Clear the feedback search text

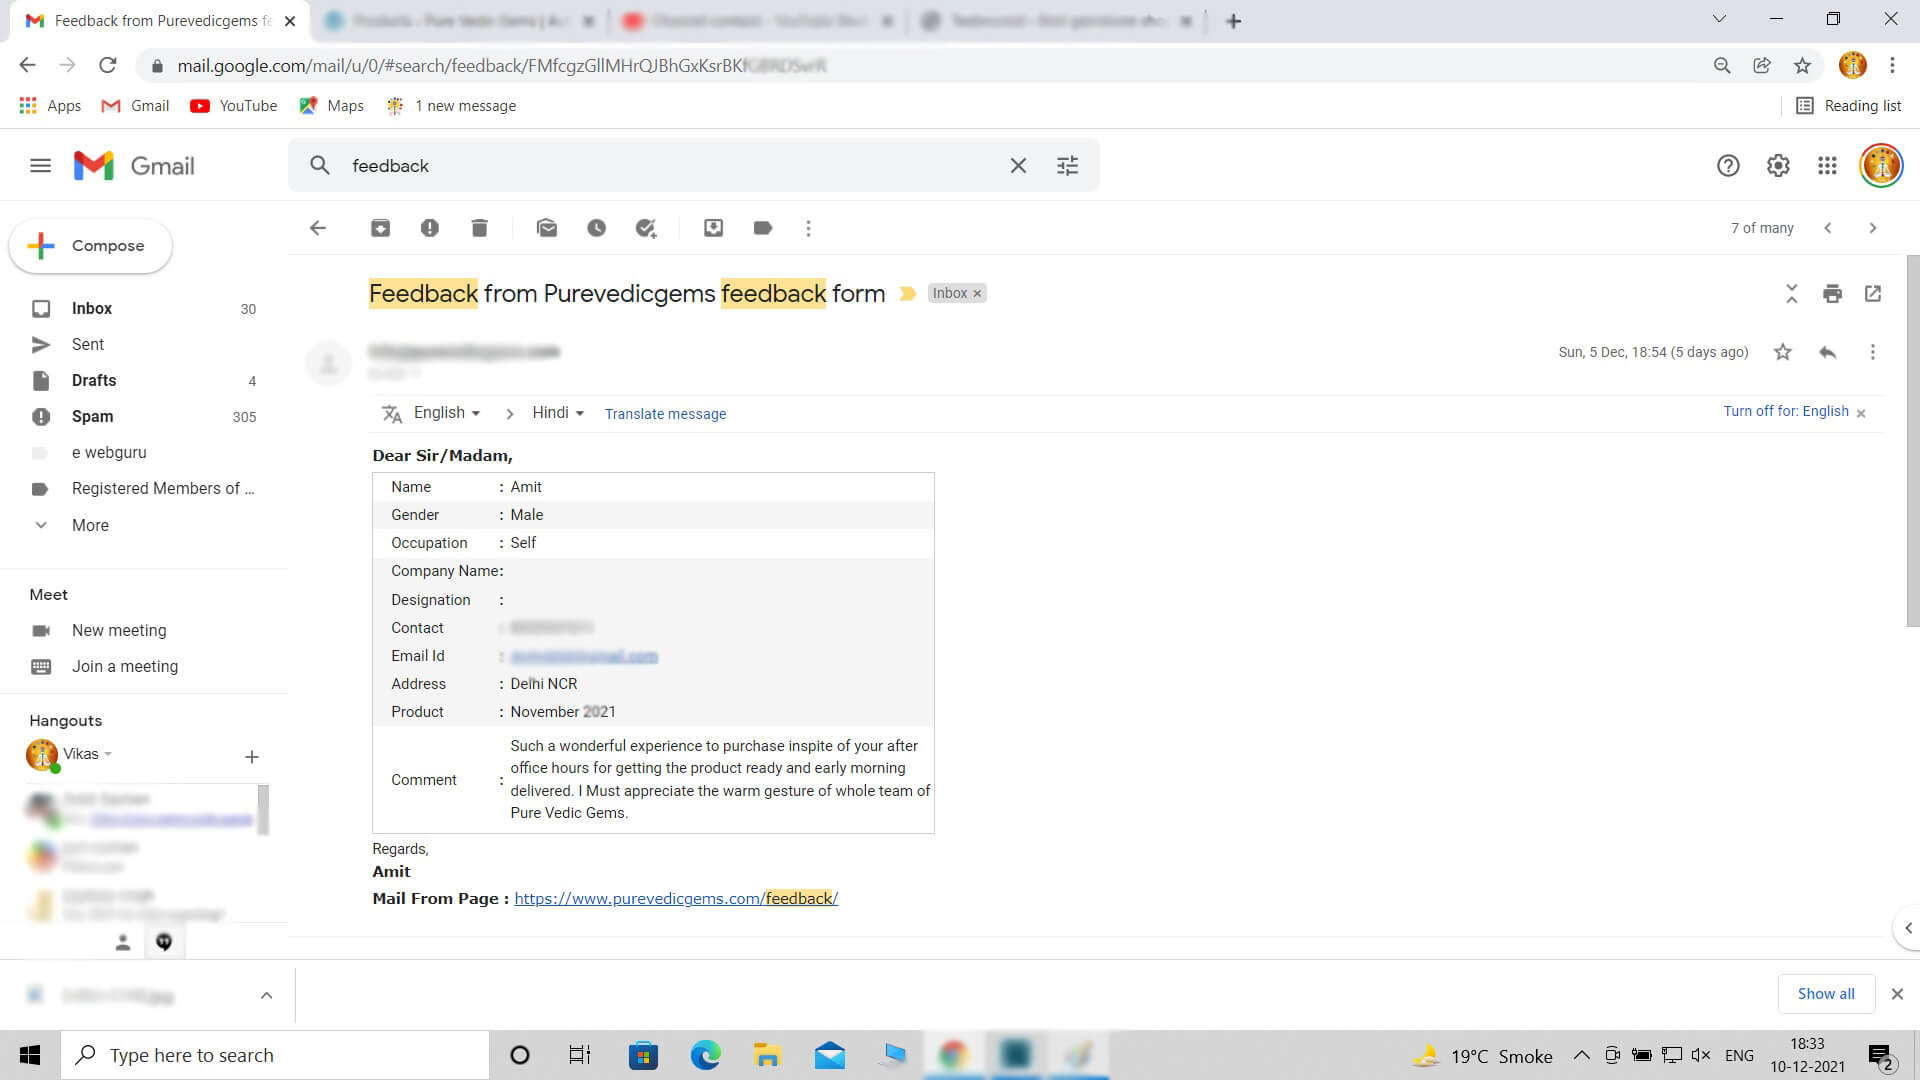click(1018, 166)
